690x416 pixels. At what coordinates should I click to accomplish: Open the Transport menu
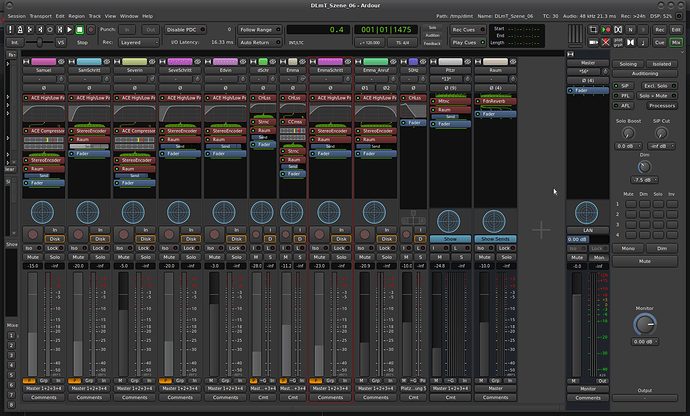point(41,17)
